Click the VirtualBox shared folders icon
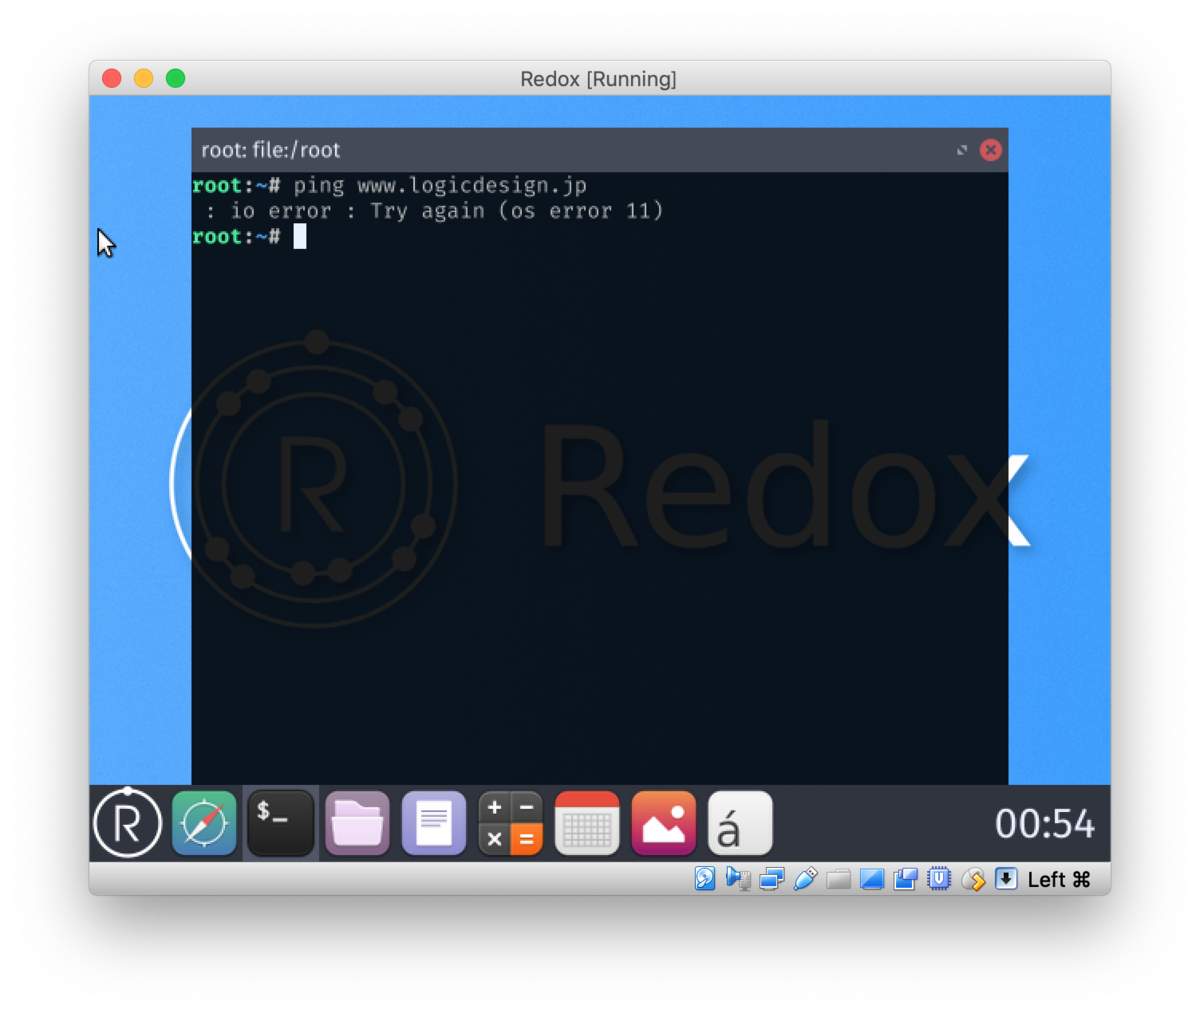1200x1013 pixels. click(x=838, y=879)
